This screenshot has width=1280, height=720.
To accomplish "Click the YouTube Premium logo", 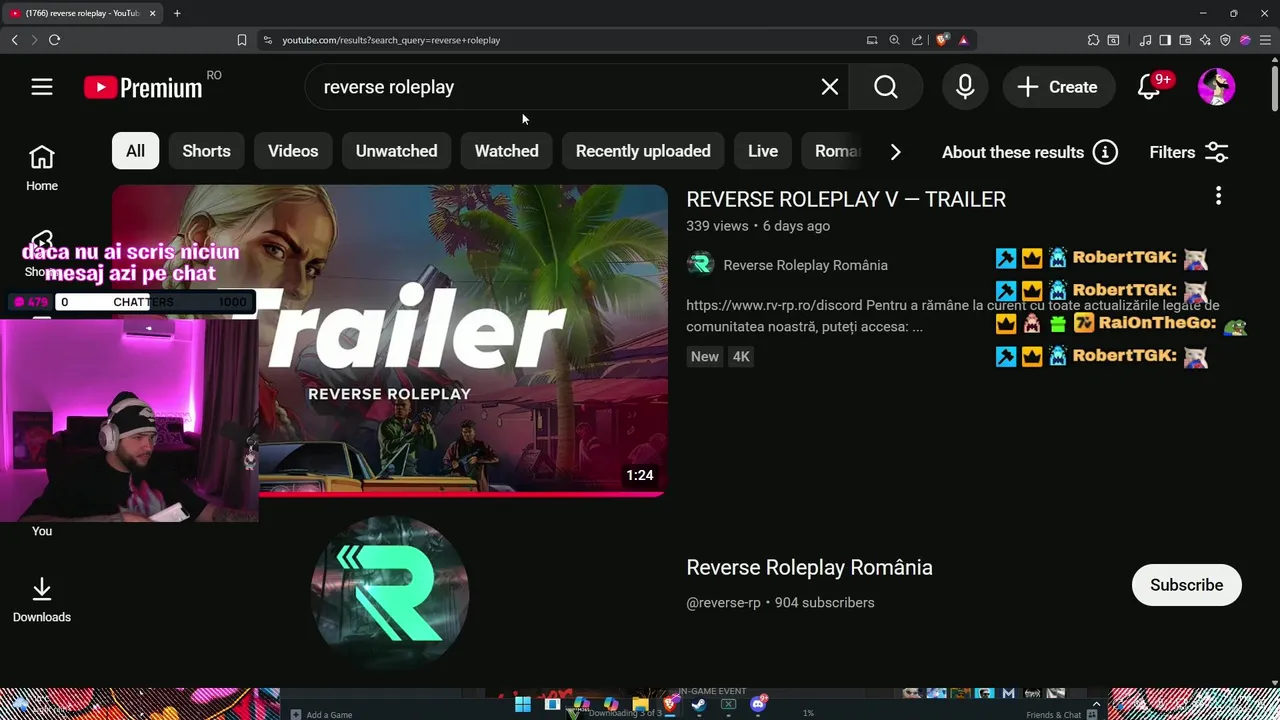I will point(143,88).
